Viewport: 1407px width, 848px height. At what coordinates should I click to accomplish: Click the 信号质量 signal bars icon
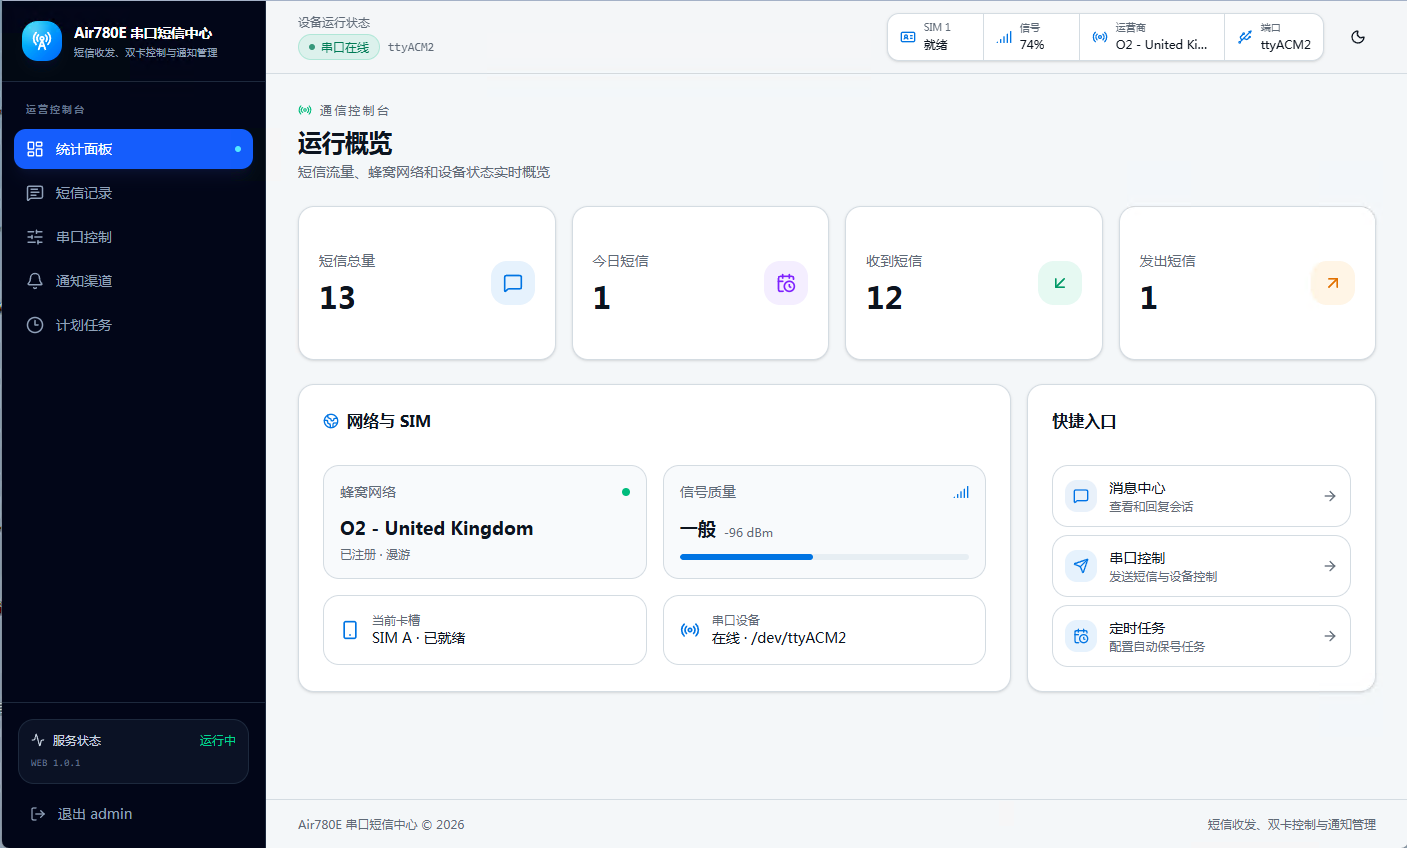(x=961, y=492)
